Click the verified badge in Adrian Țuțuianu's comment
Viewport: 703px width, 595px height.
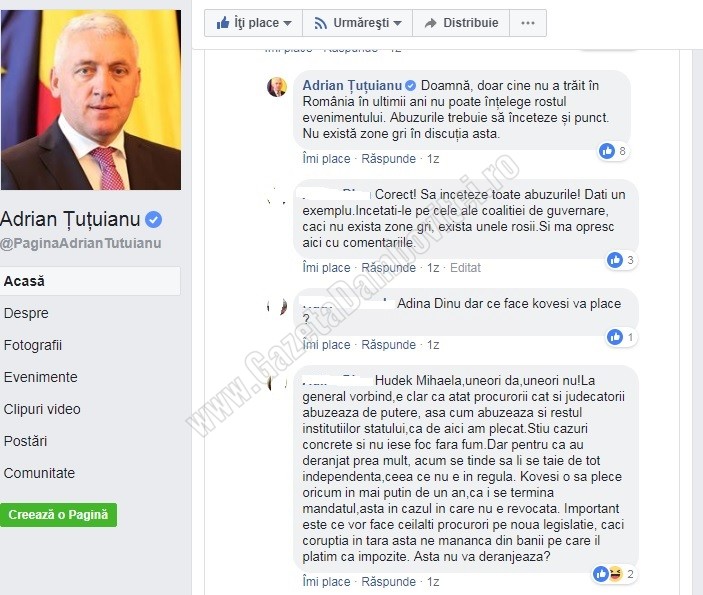[410, 85]
